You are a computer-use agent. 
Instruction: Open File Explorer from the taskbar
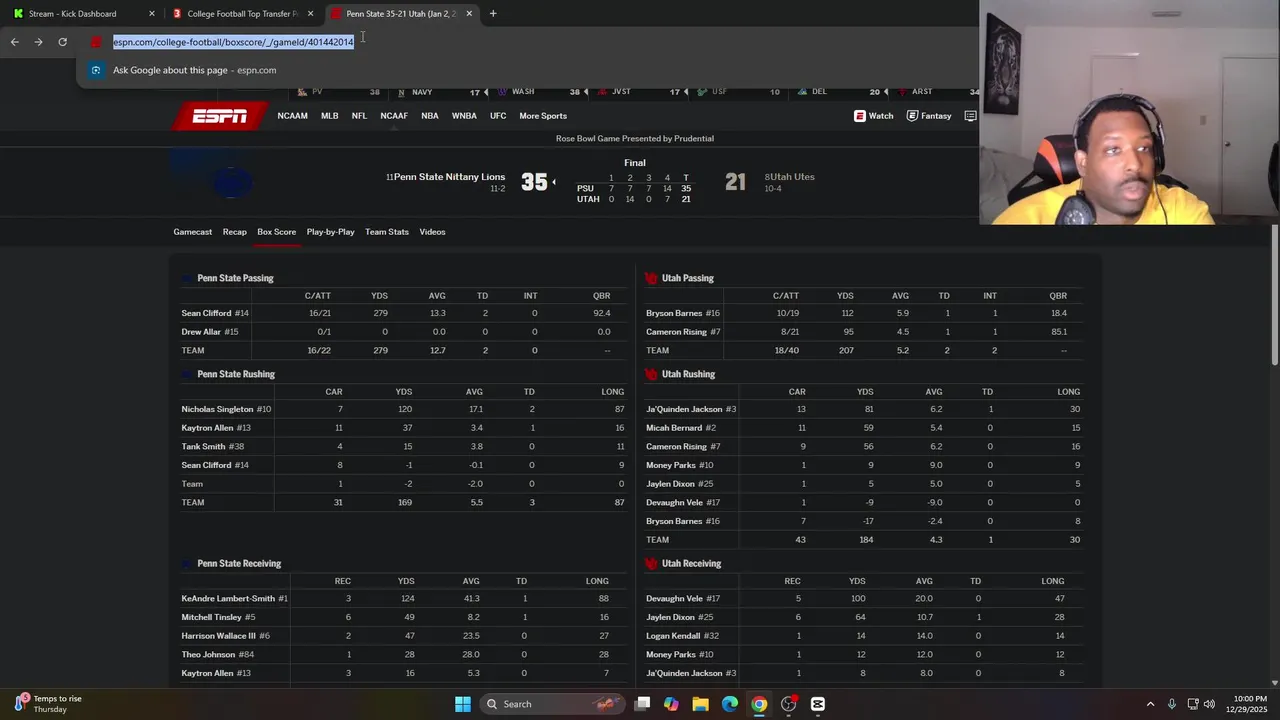pyautogui.click(x=700, y=704)
